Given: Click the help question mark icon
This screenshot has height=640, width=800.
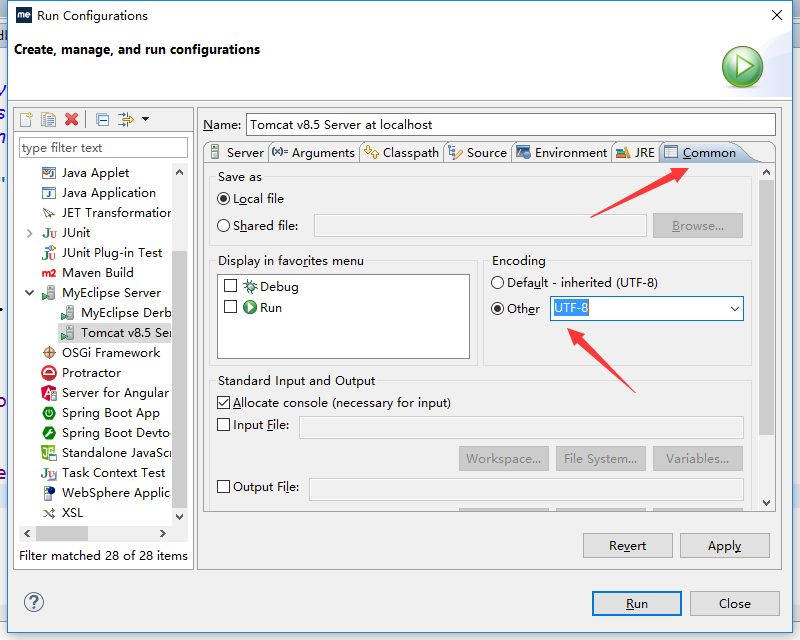Looking at the screenshot, I should [x=34, y=602].
